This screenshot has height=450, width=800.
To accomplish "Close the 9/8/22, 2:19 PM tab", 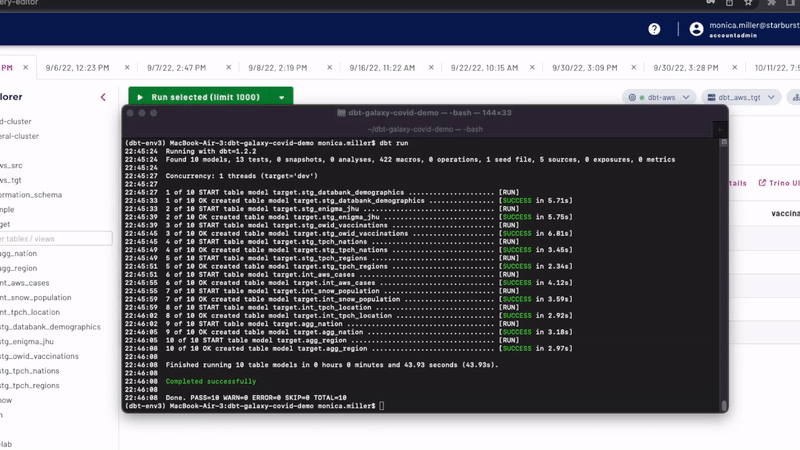I will pos(330,67).
